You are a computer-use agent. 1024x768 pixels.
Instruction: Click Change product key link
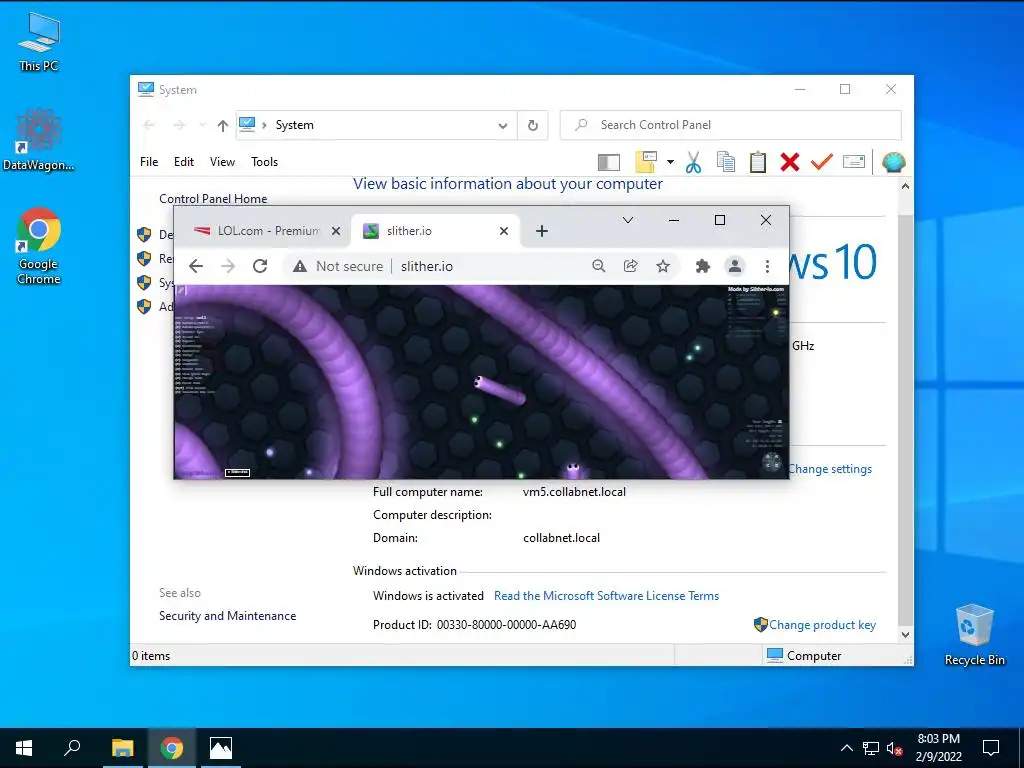pyautogui.click(x=822, y=624)
